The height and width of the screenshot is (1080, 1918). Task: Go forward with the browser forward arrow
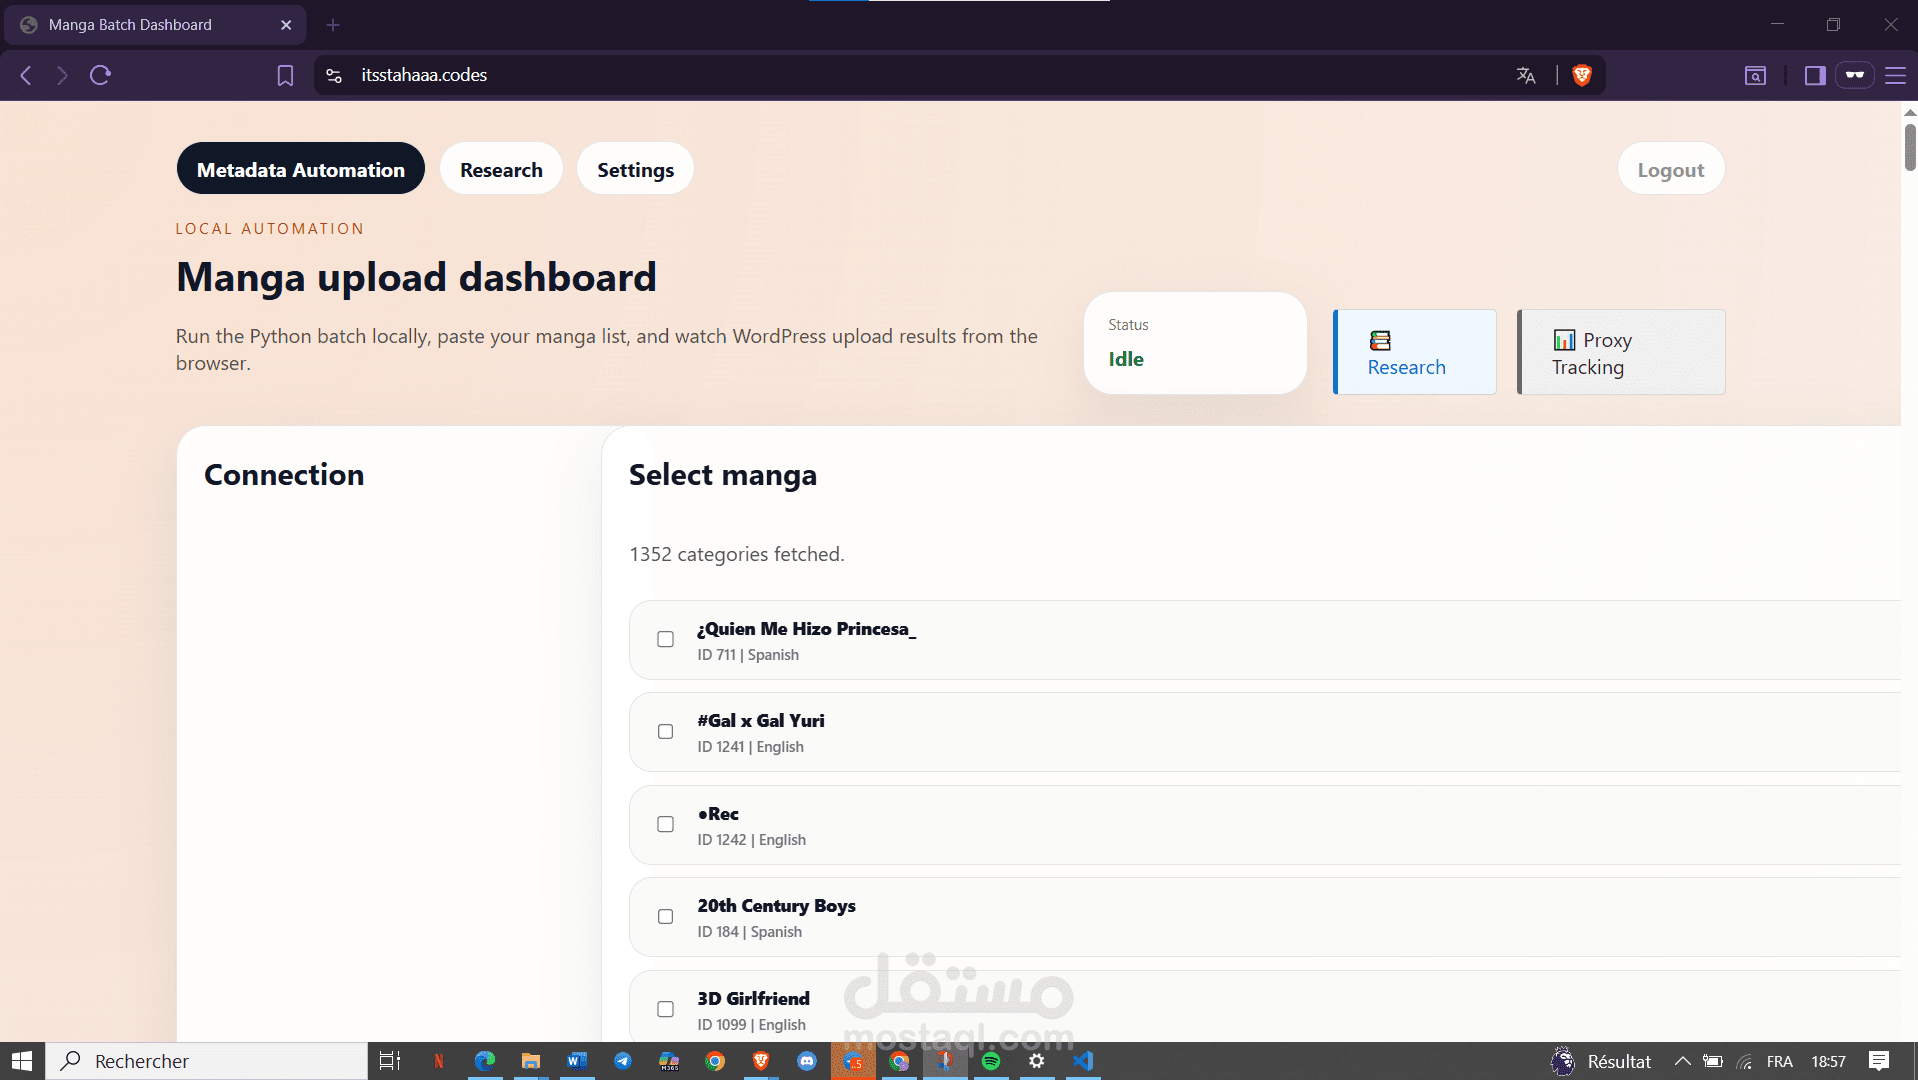click(62, 75)
